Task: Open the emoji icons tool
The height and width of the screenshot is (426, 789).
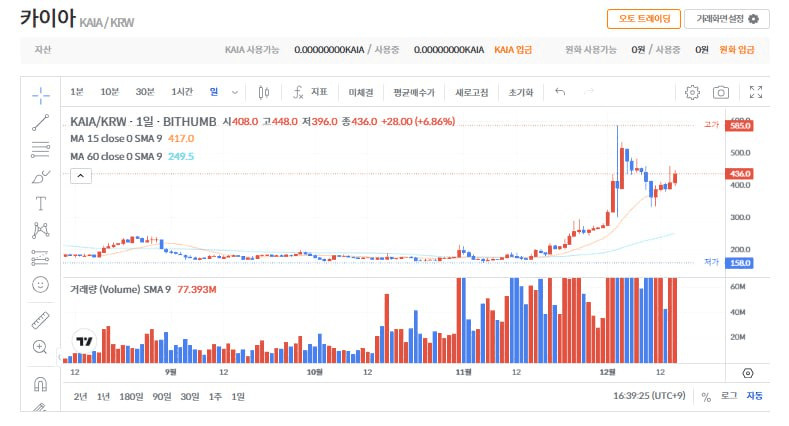Action: point(41,285)
